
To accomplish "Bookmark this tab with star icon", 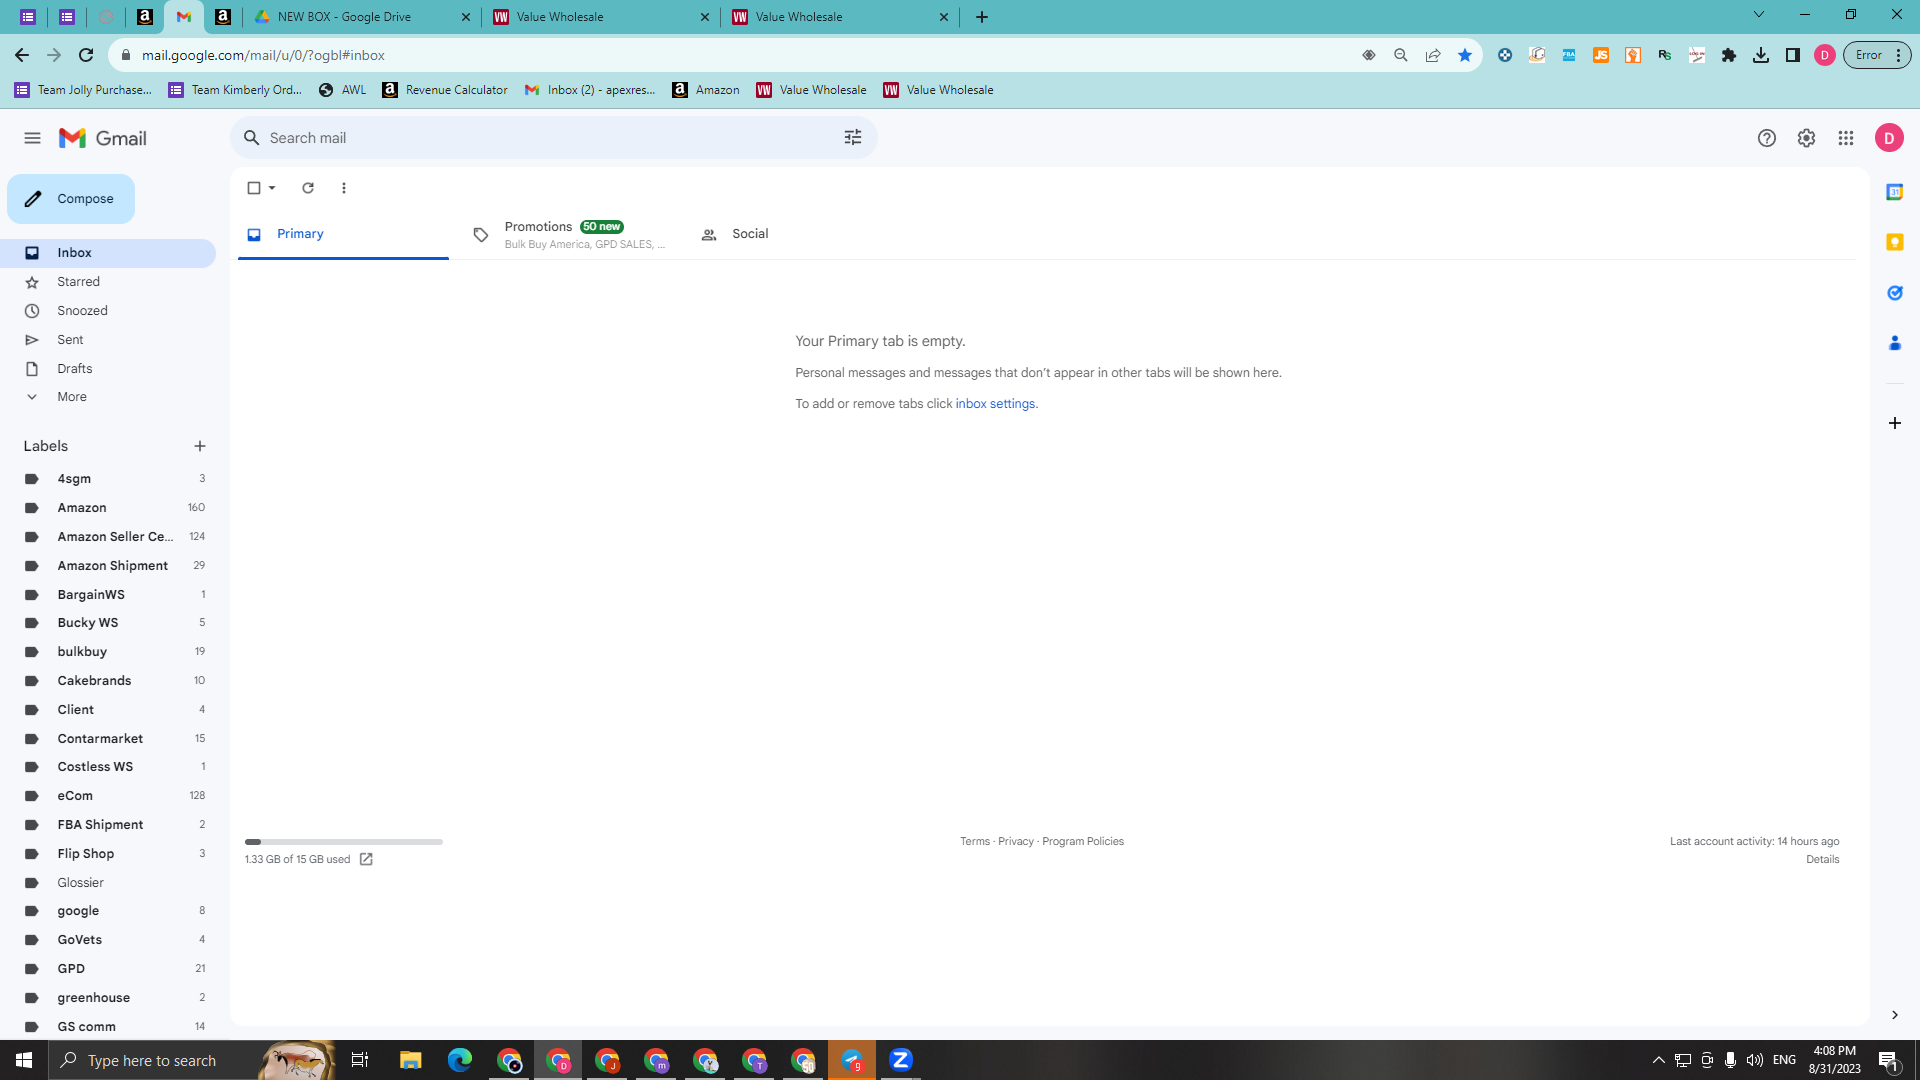I will 1465,55.
